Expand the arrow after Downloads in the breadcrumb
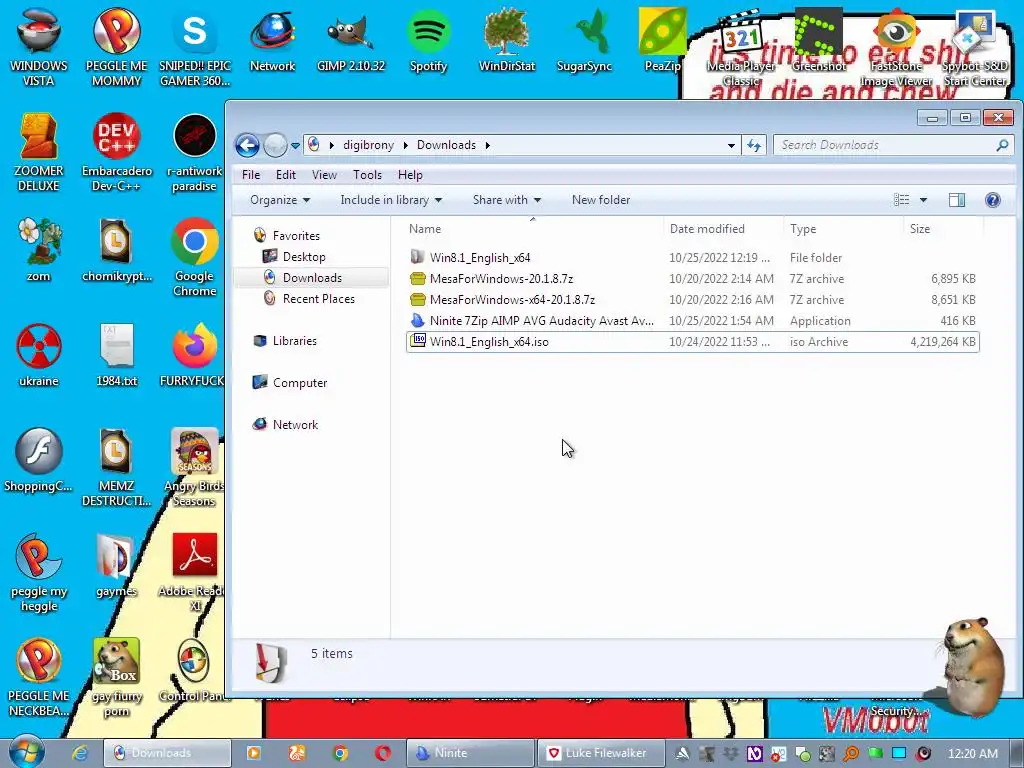1024x768 pixels. [487, 145]
